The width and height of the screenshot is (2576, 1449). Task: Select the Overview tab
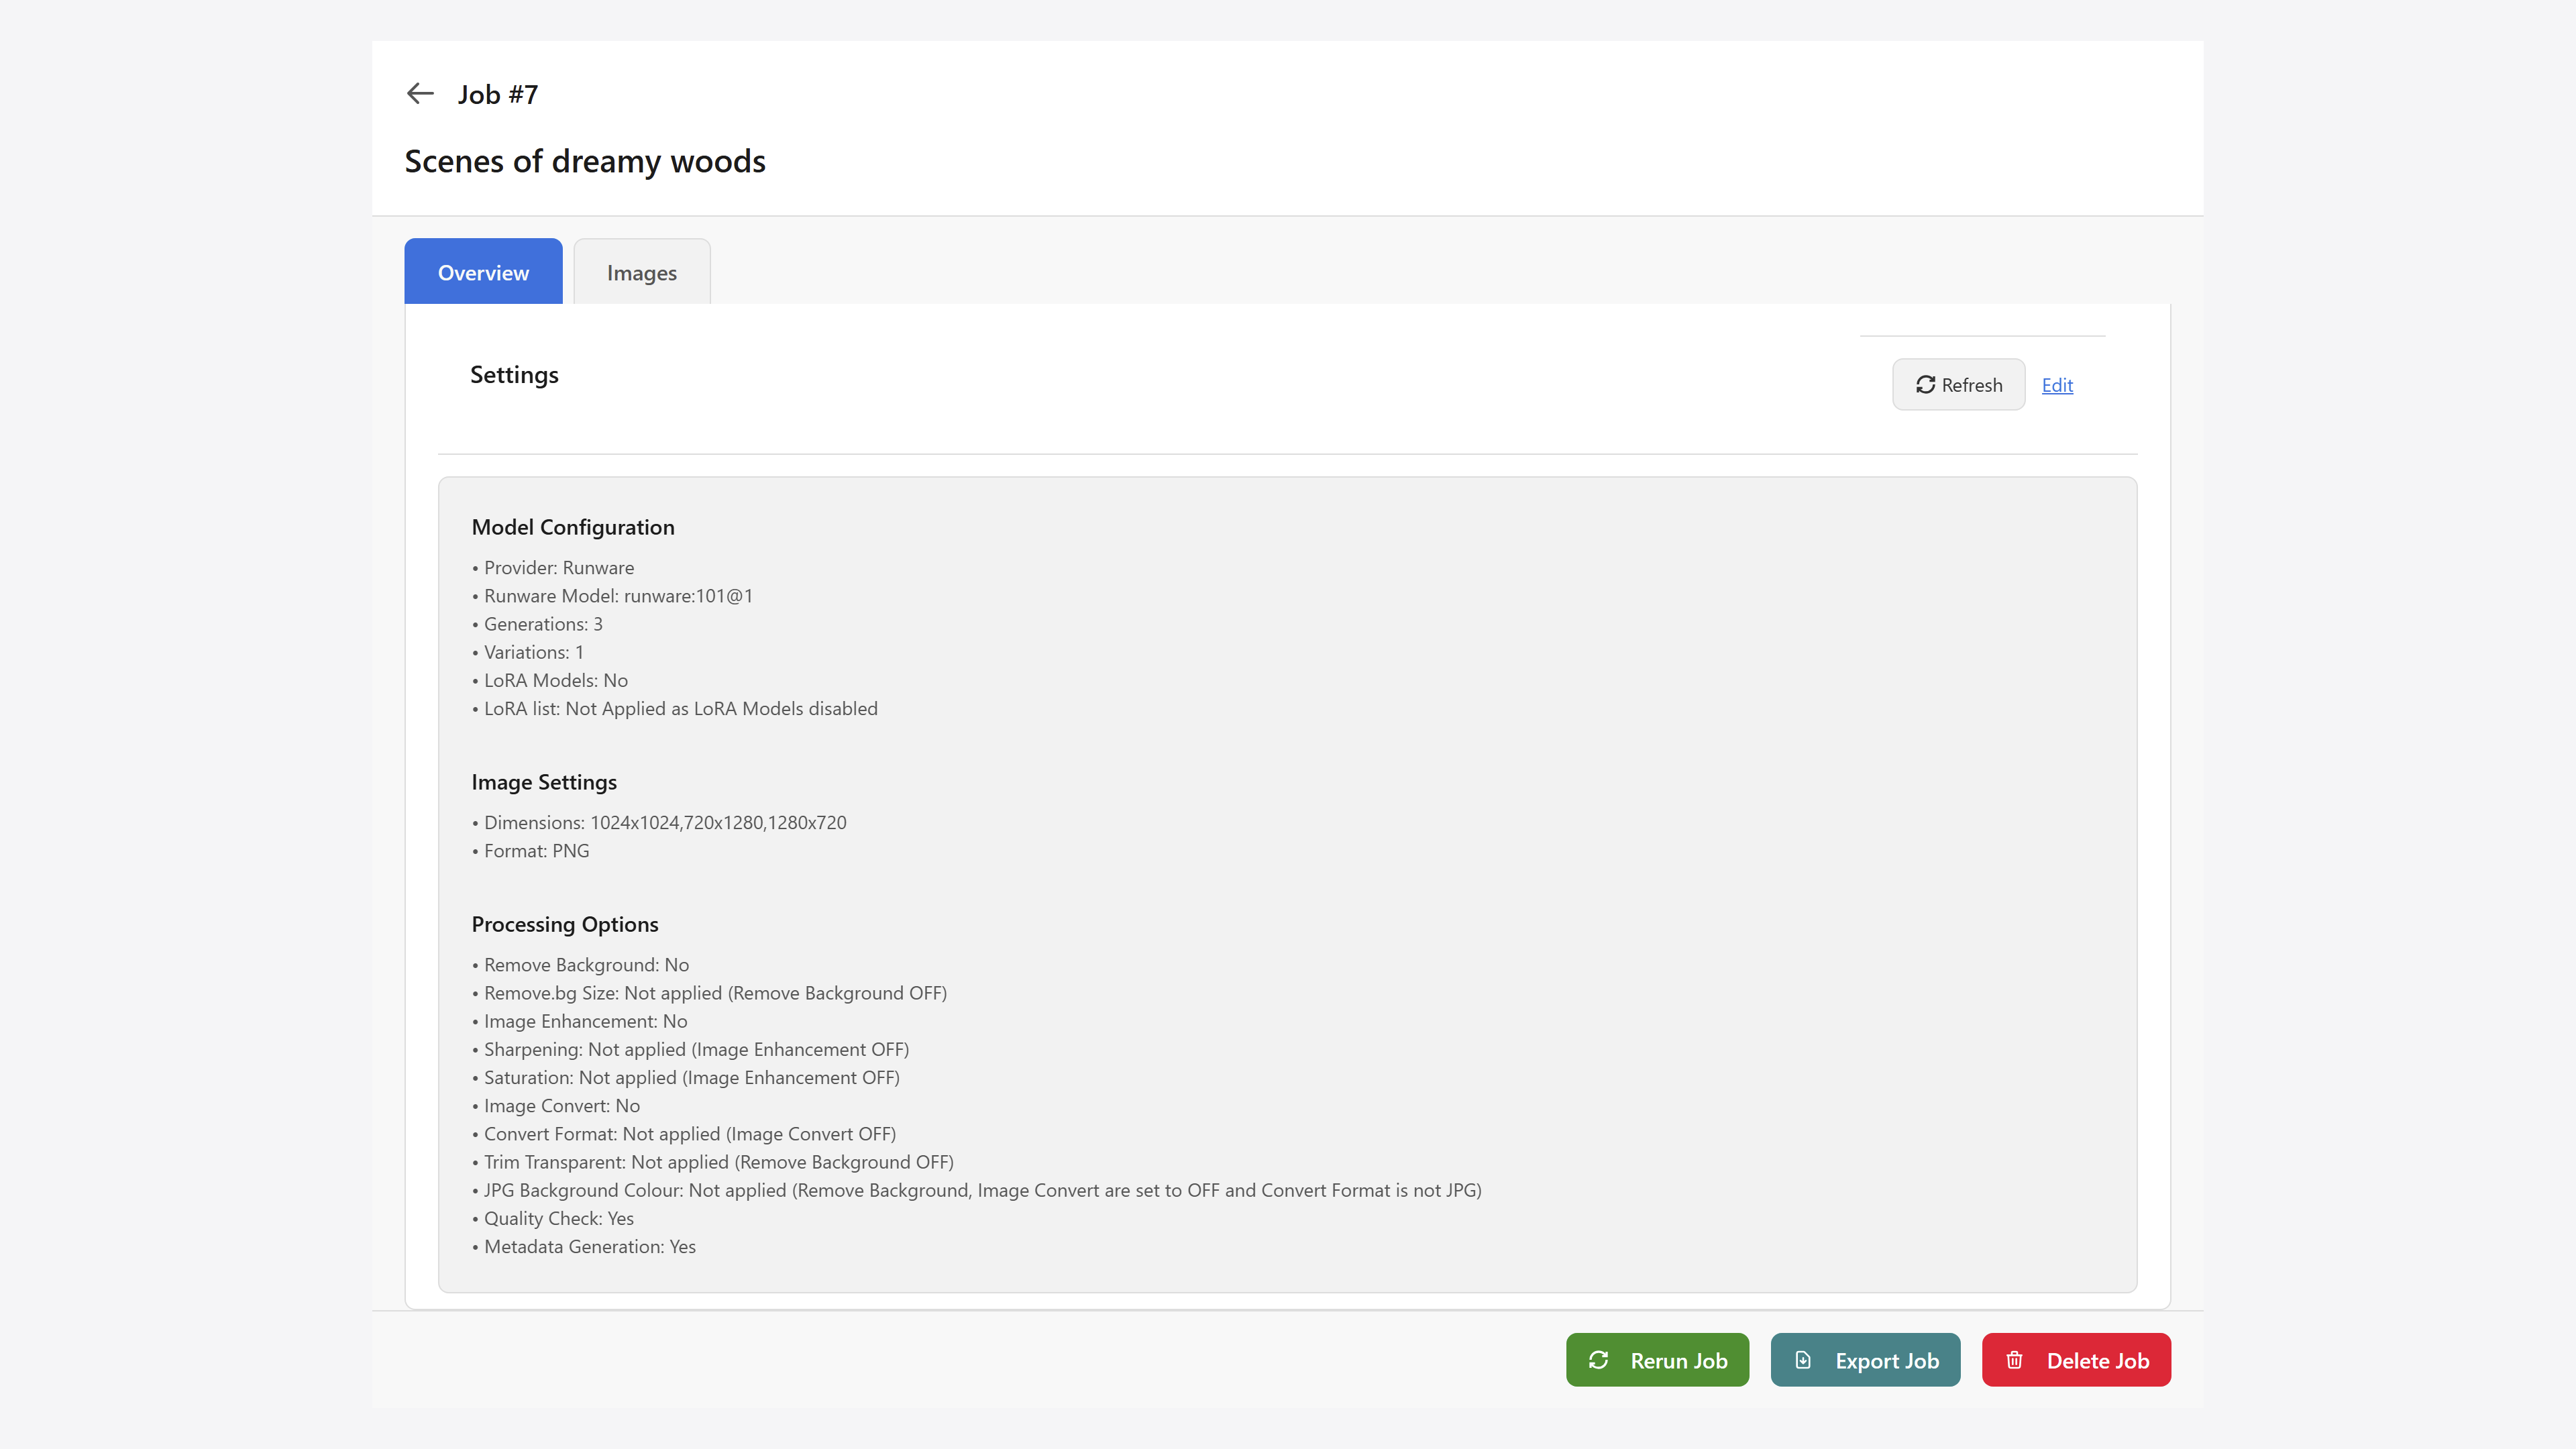(x=483, y=272)
